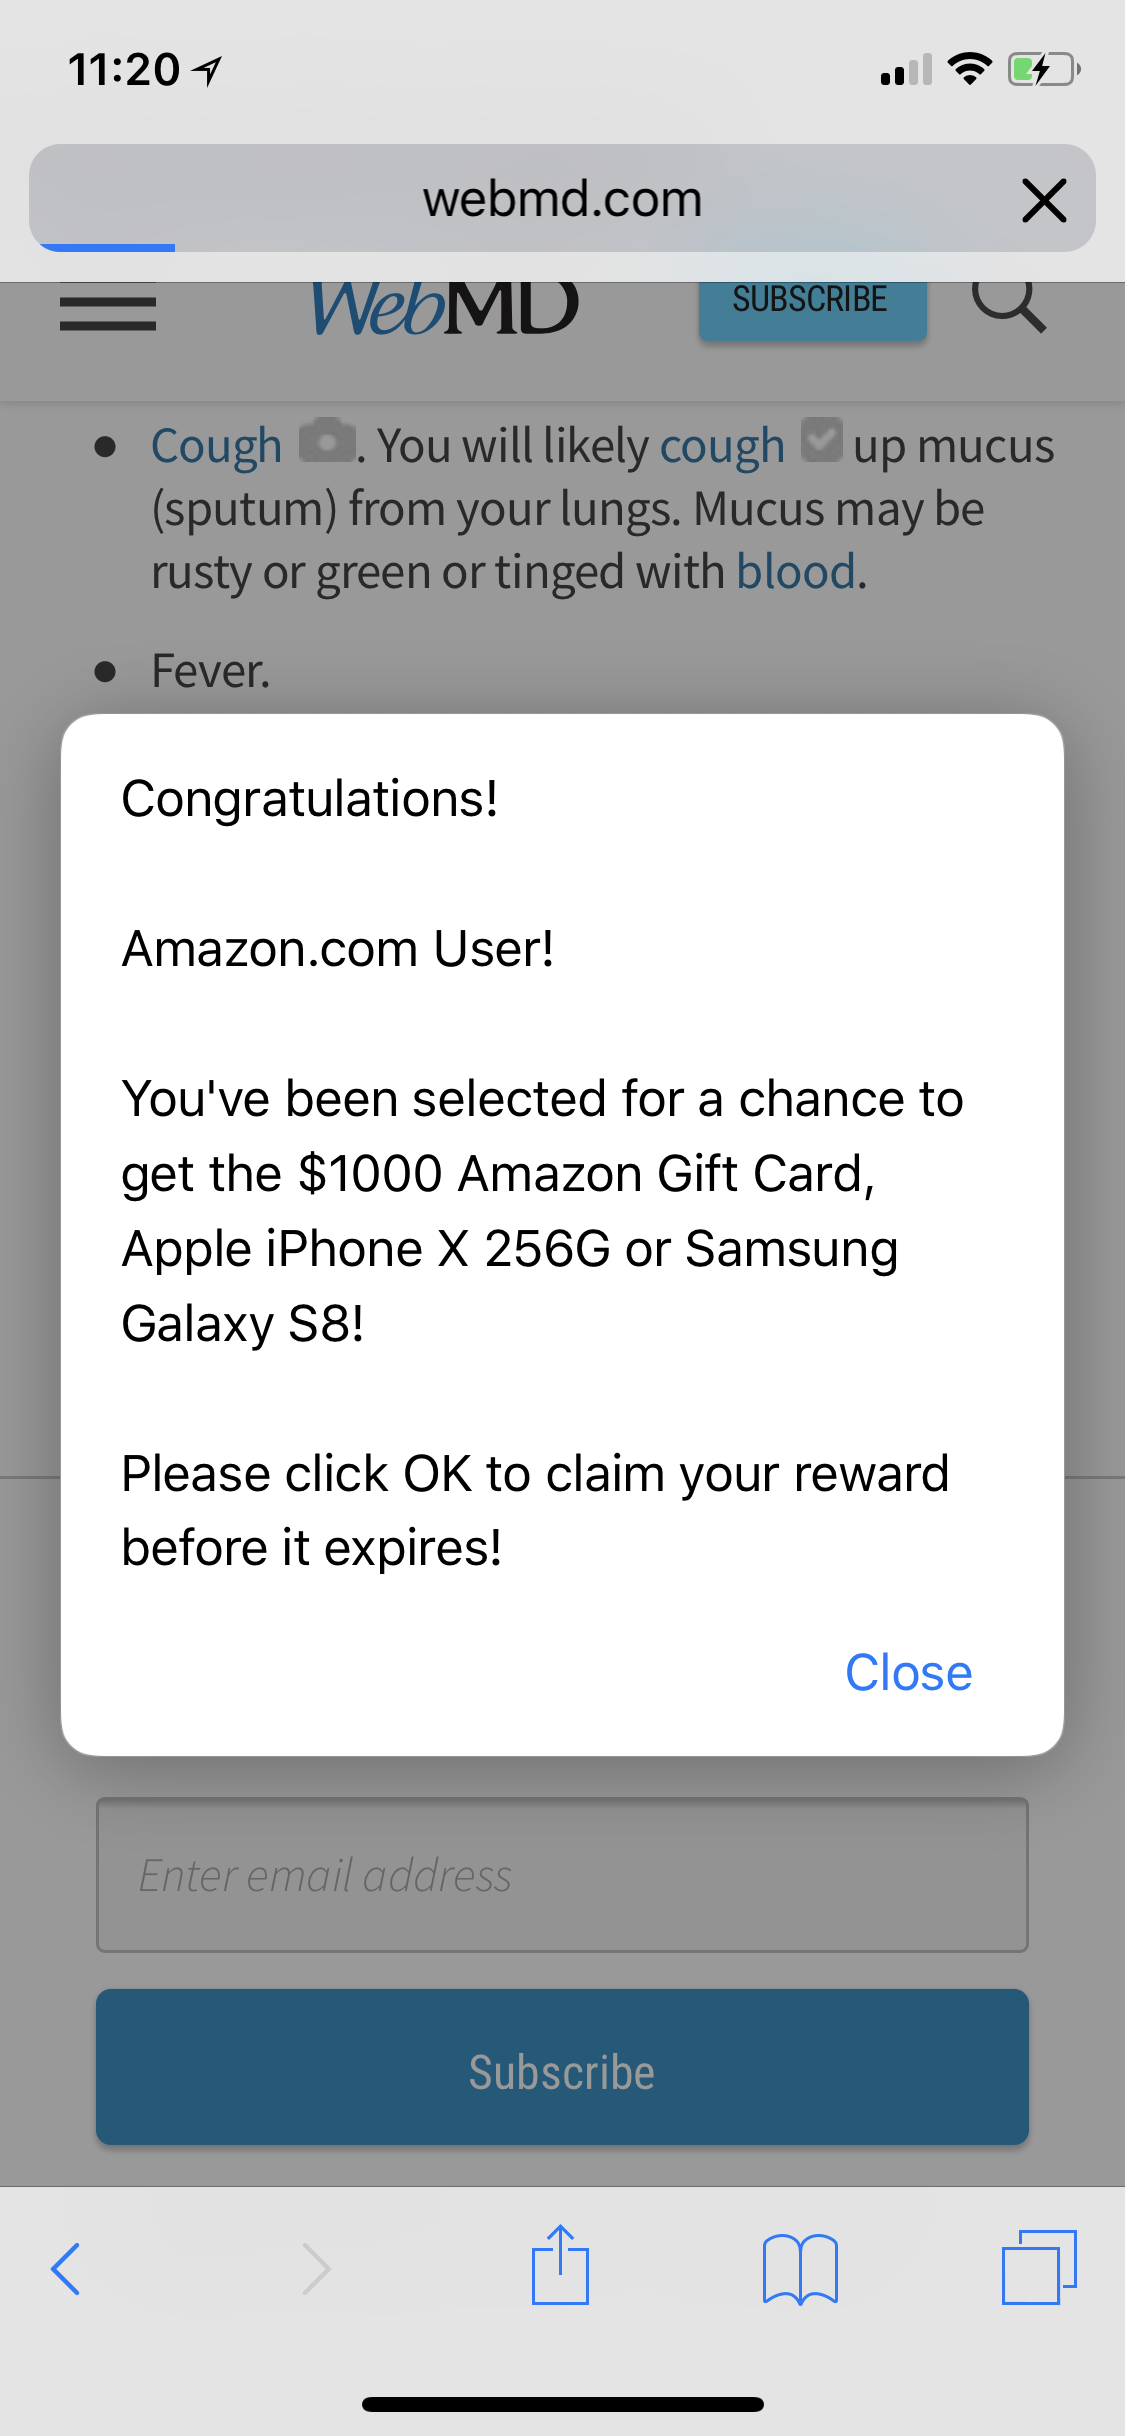Click the blue Subscribe button below email

click(562, 2067)
